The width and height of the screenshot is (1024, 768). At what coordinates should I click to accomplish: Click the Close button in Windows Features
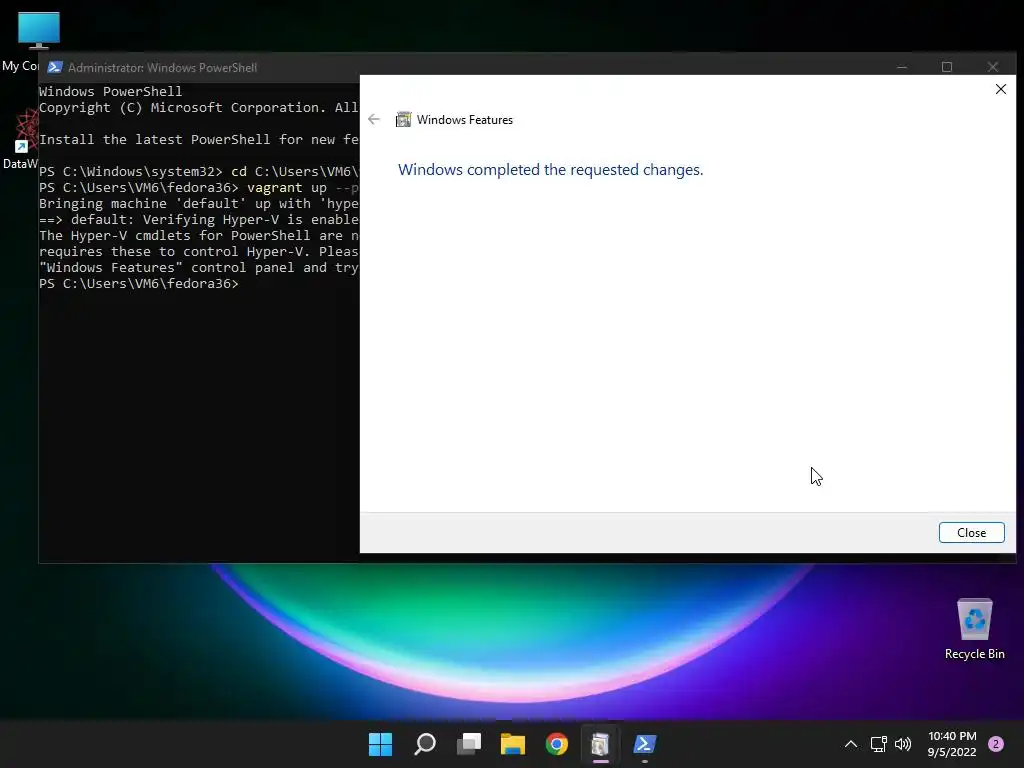click(971, 532)
